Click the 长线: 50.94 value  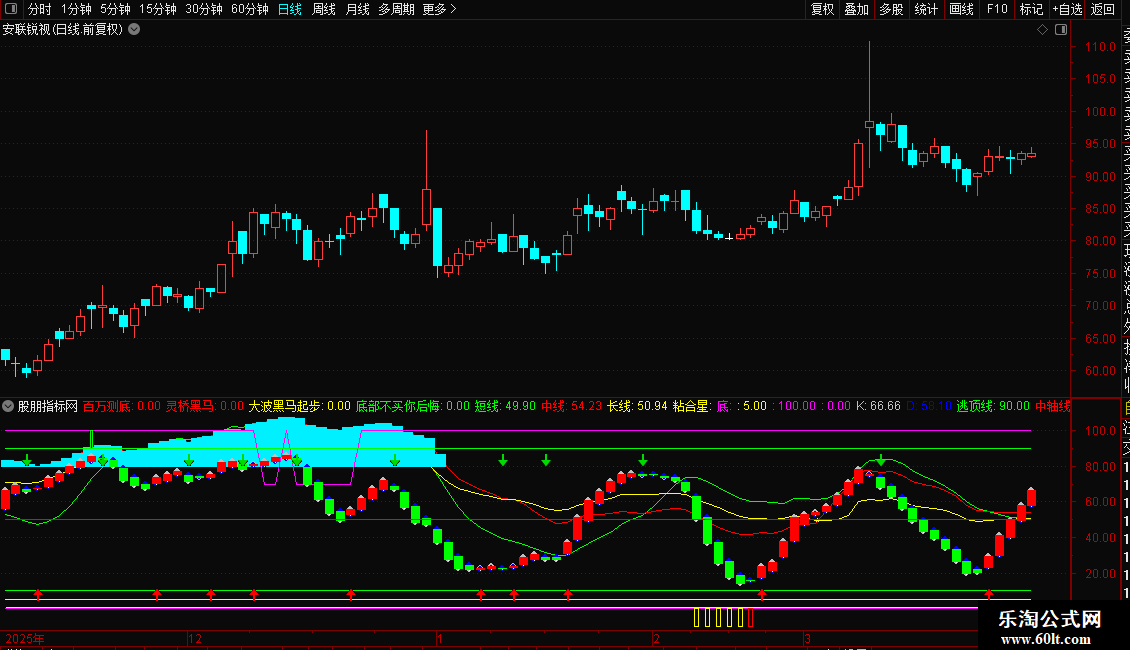coord(637,406)
